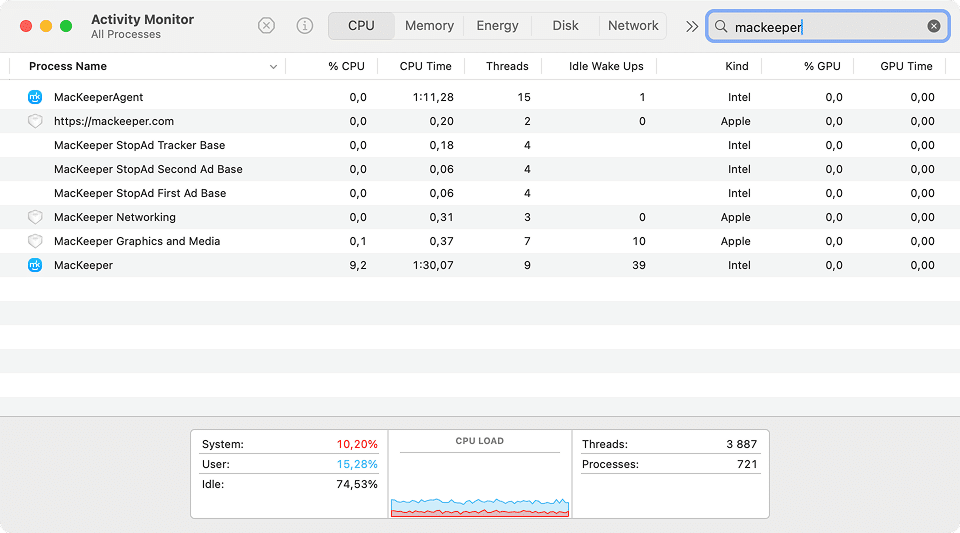Click the Threads total 3 887
Viewport: 960px width, 533px height.
[x=741, y=444]
